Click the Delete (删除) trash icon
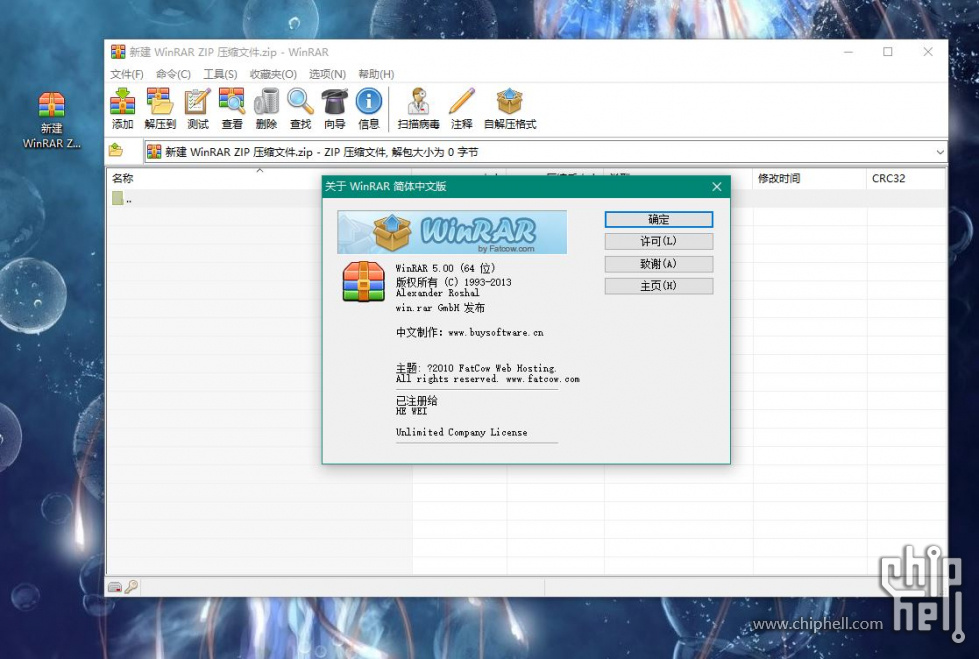This screenshot has height=659, width=979. [x=266, y=109]
